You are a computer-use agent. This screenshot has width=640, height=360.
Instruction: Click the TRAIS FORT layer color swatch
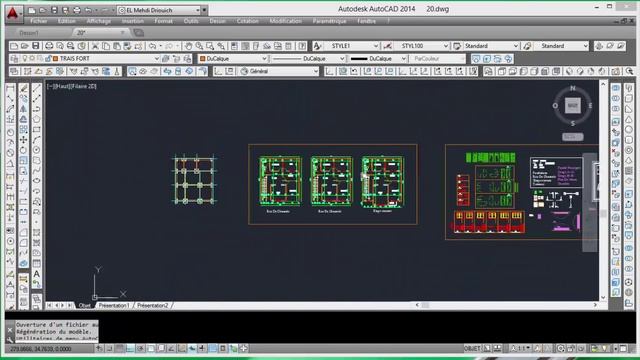click(x=56, y=59)
